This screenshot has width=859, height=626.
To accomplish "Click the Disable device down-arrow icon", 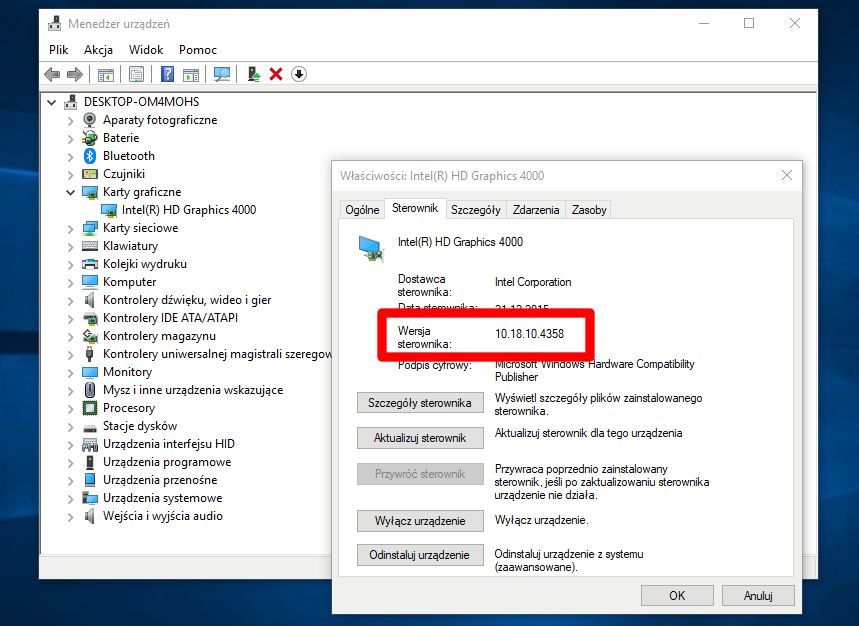I will pyautogui.click(x=299, y=74).
